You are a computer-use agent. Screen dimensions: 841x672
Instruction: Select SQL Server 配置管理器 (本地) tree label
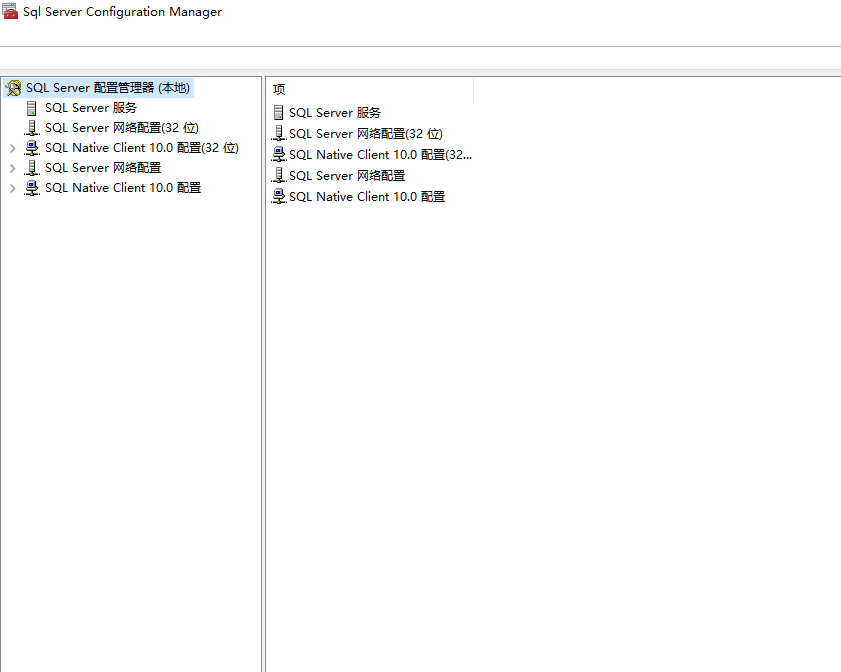108,88
